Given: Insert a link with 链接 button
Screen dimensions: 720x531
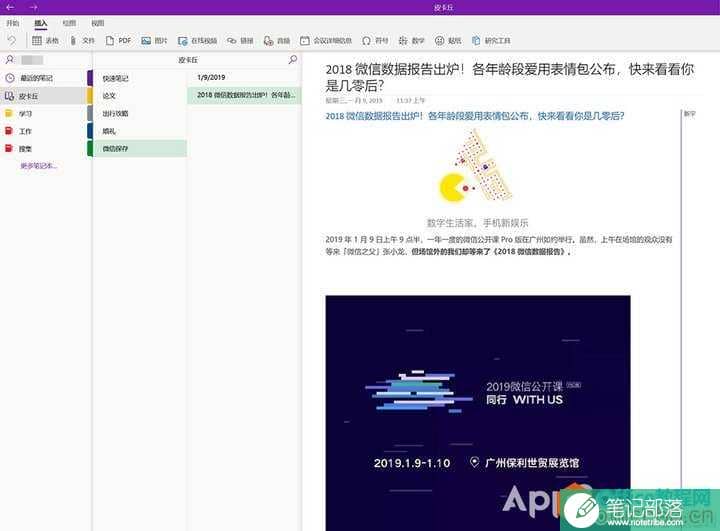Looking at the screenshot, I should click(240, 41).
